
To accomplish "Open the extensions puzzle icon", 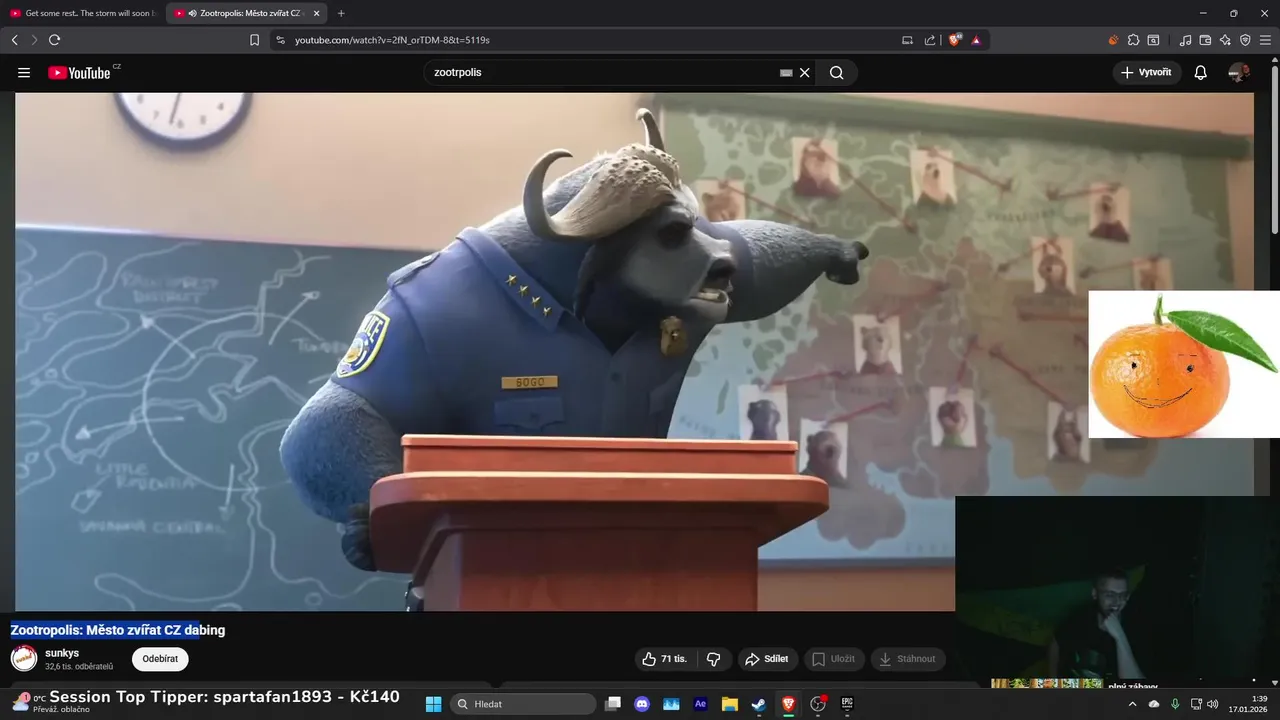I will 1133,40.
